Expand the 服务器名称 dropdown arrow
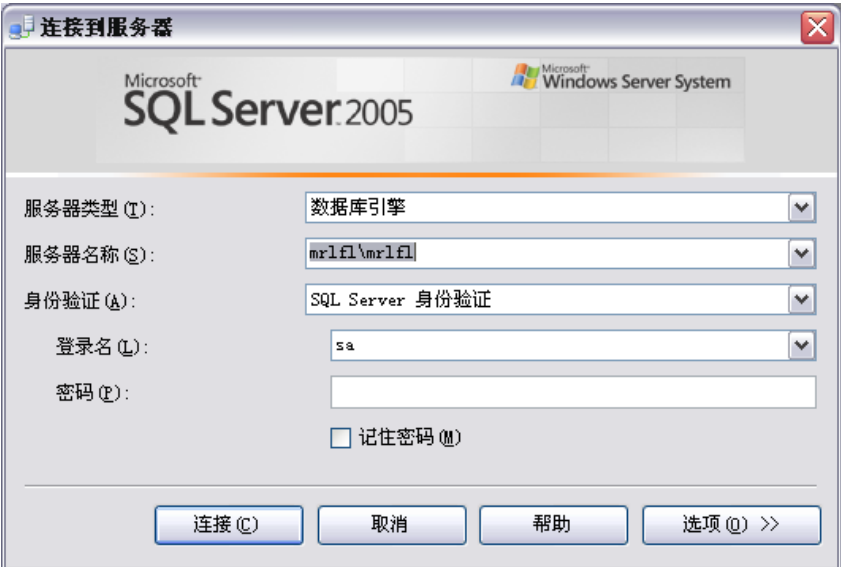Image resolution: width=841 pixels, height=567 pixels. click(x=802, y=253)
